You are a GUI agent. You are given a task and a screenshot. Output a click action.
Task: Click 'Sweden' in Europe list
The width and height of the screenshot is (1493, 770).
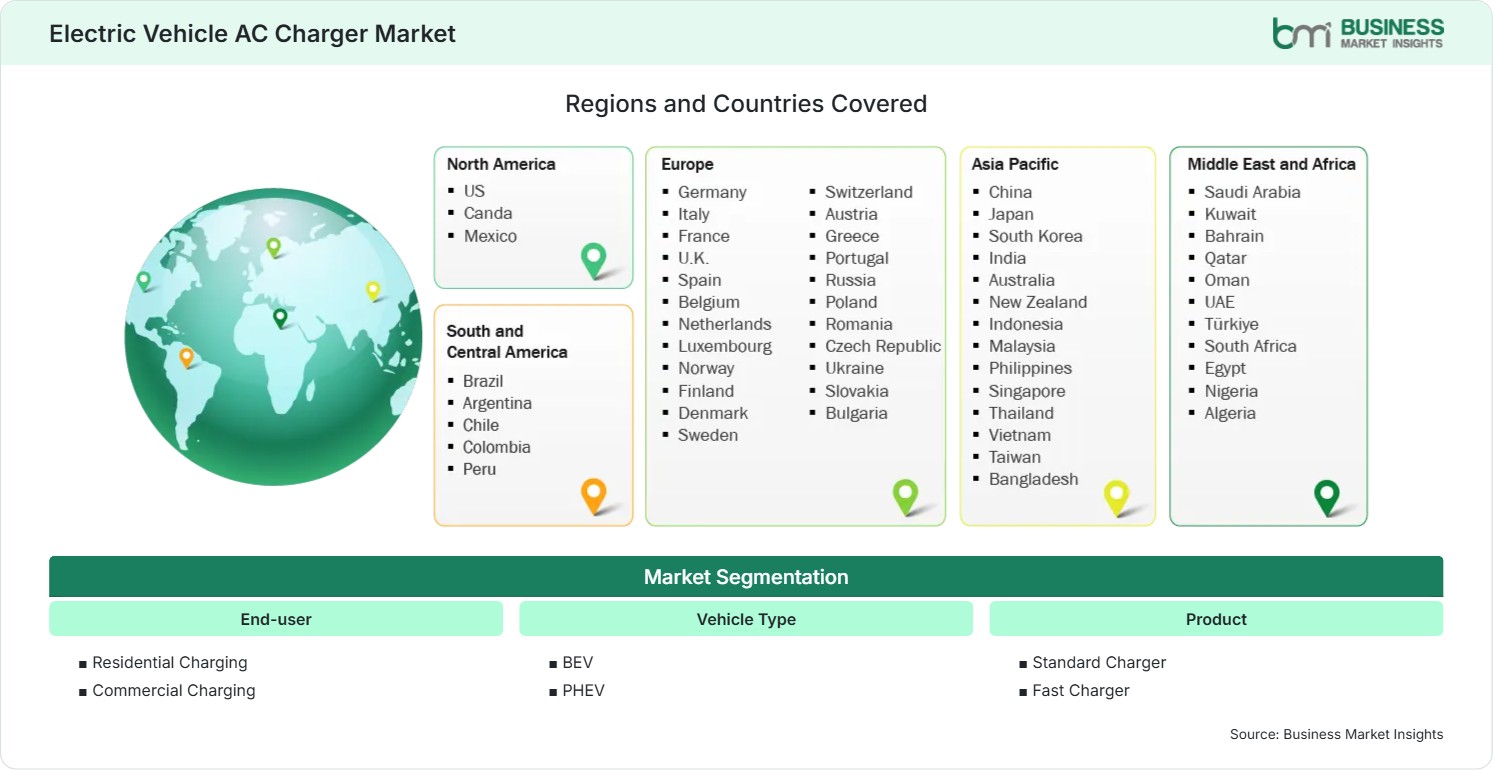[708, 435]
